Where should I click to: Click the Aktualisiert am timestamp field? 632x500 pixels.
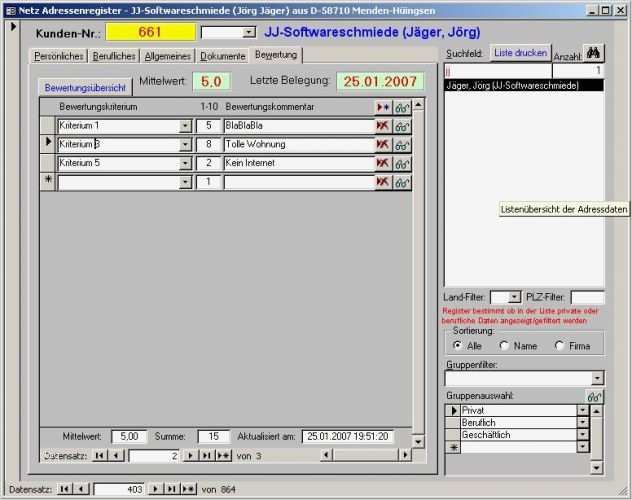(x=347, y=436)
